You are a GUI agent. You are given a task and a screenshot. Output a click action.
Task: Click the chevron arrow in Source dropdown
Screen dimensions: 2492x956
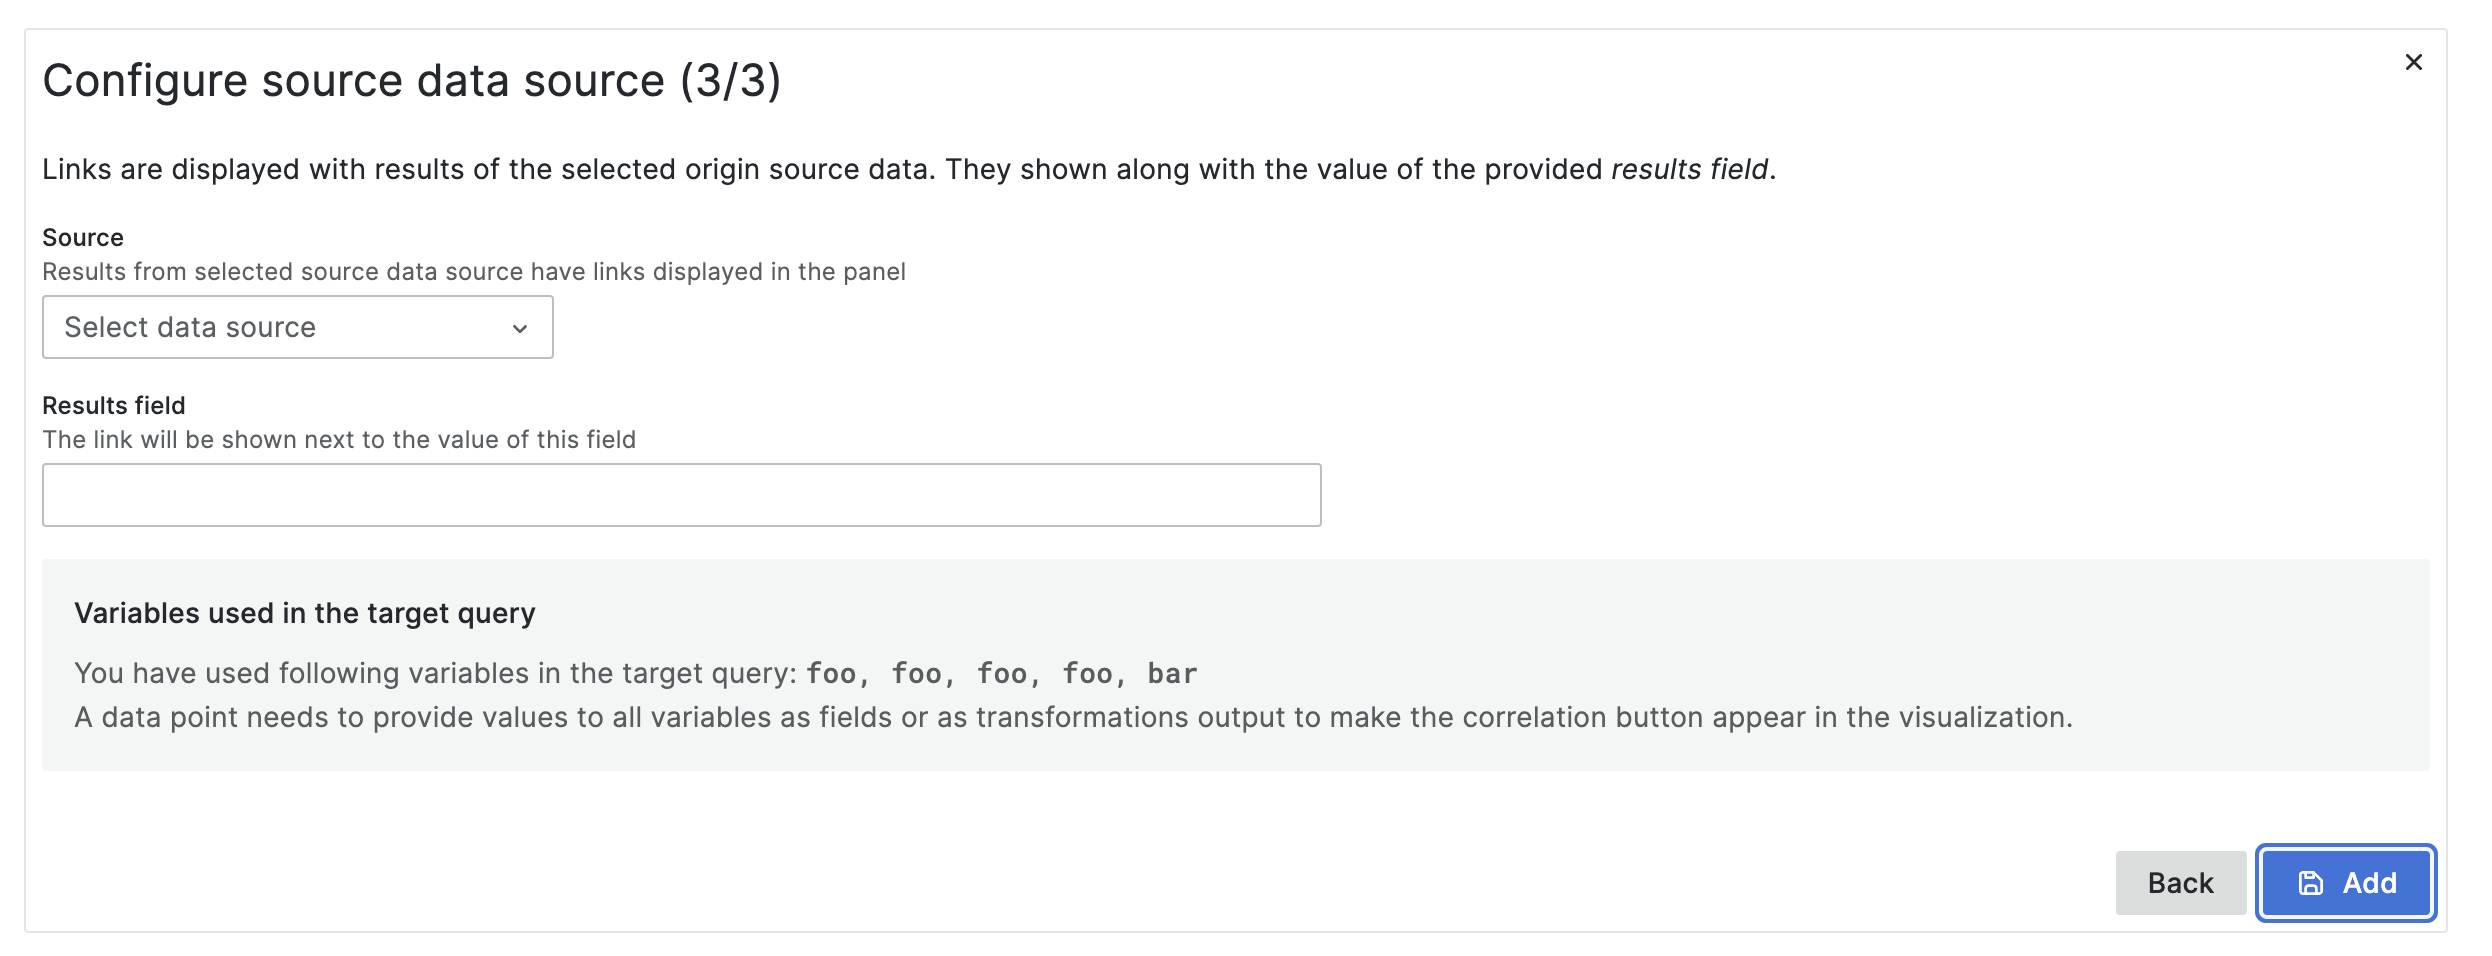pyautogui.click(x=519, y=329)
